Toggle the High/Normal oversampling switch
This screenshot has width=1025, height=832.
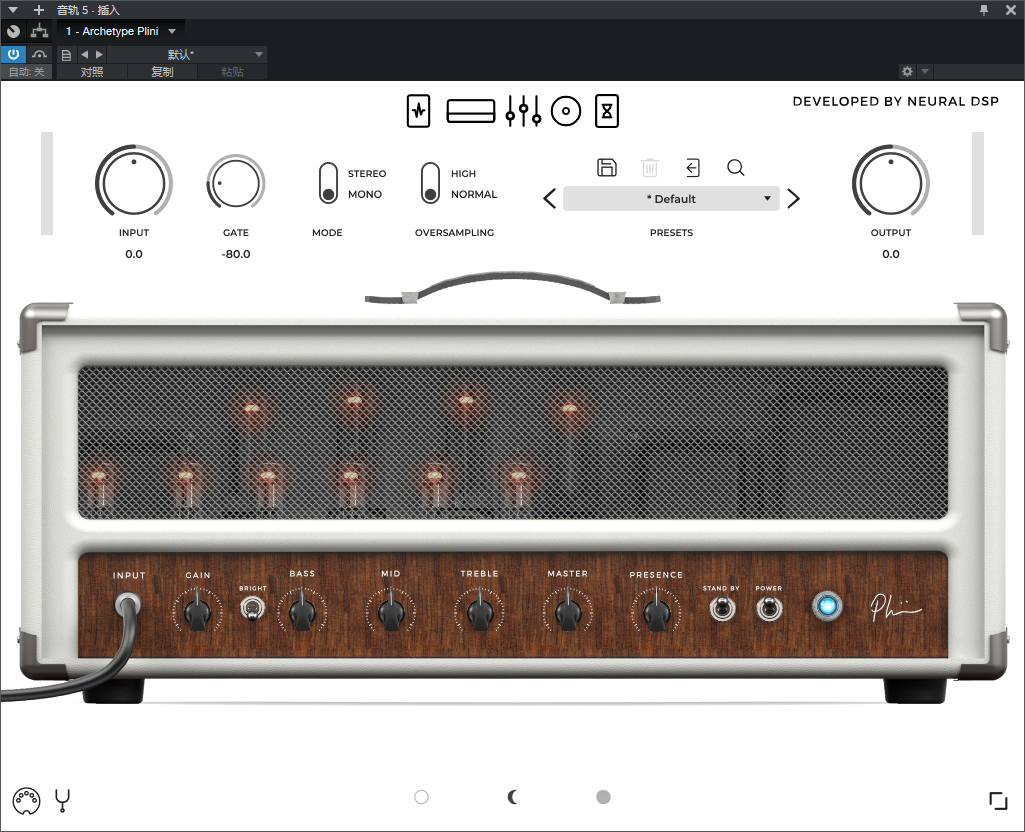click(x=430, y=183)
